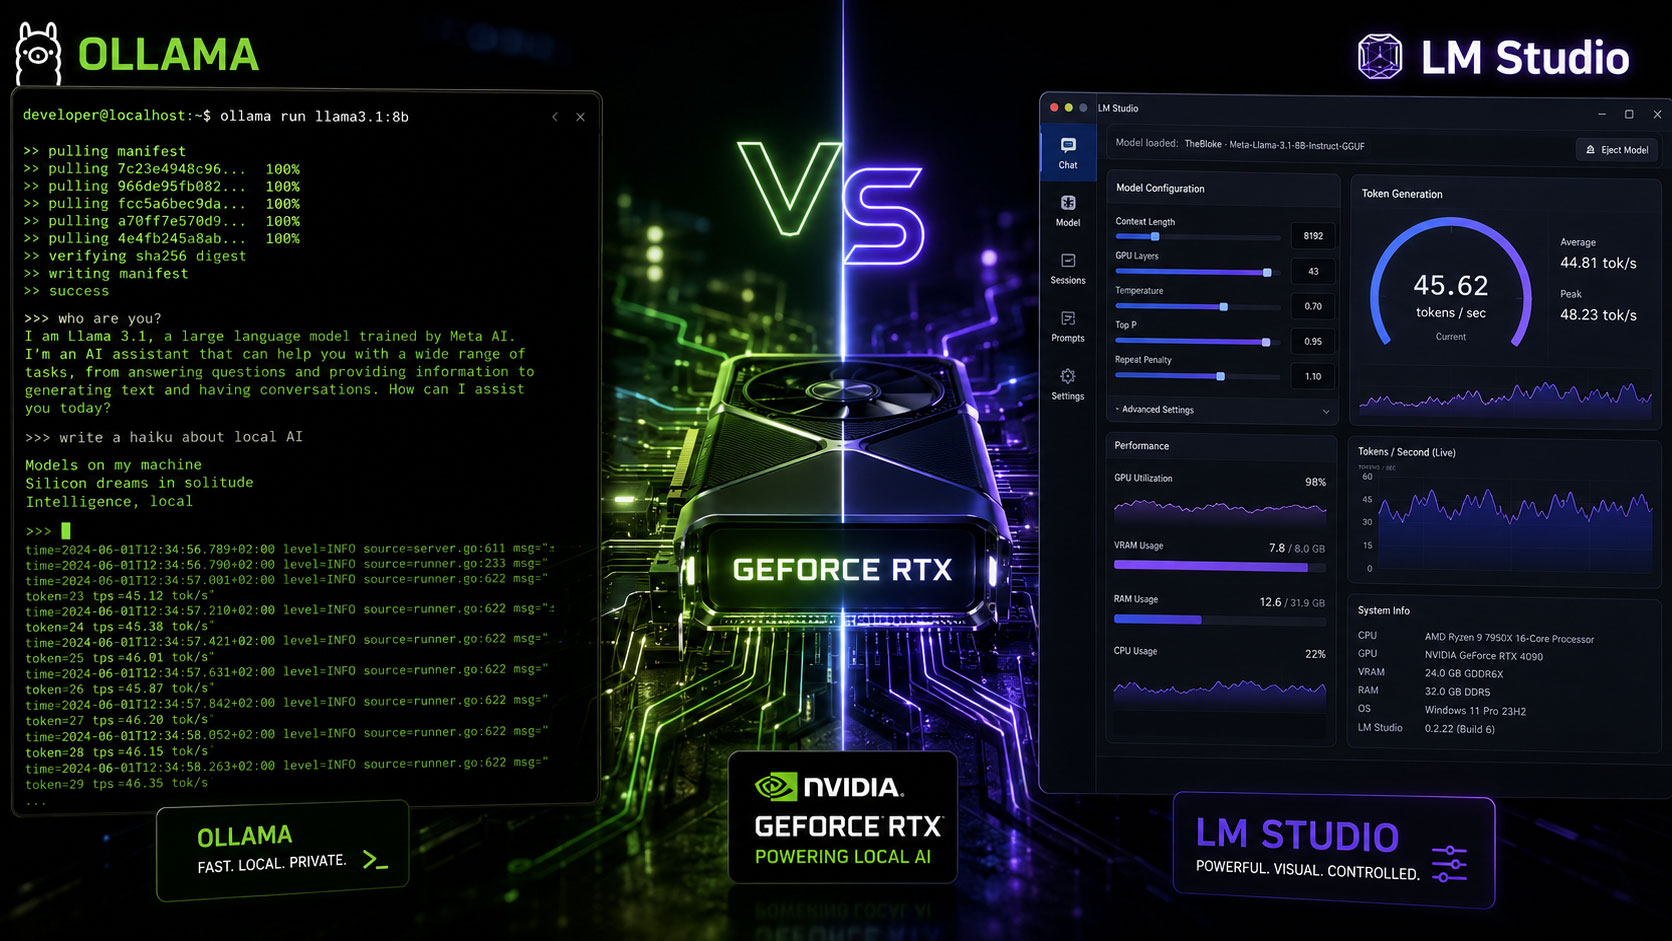Screen dimensions: 1672x941
Task: Click the command 'ollama run llama3.1:8b'
Action: click(314, 117)
